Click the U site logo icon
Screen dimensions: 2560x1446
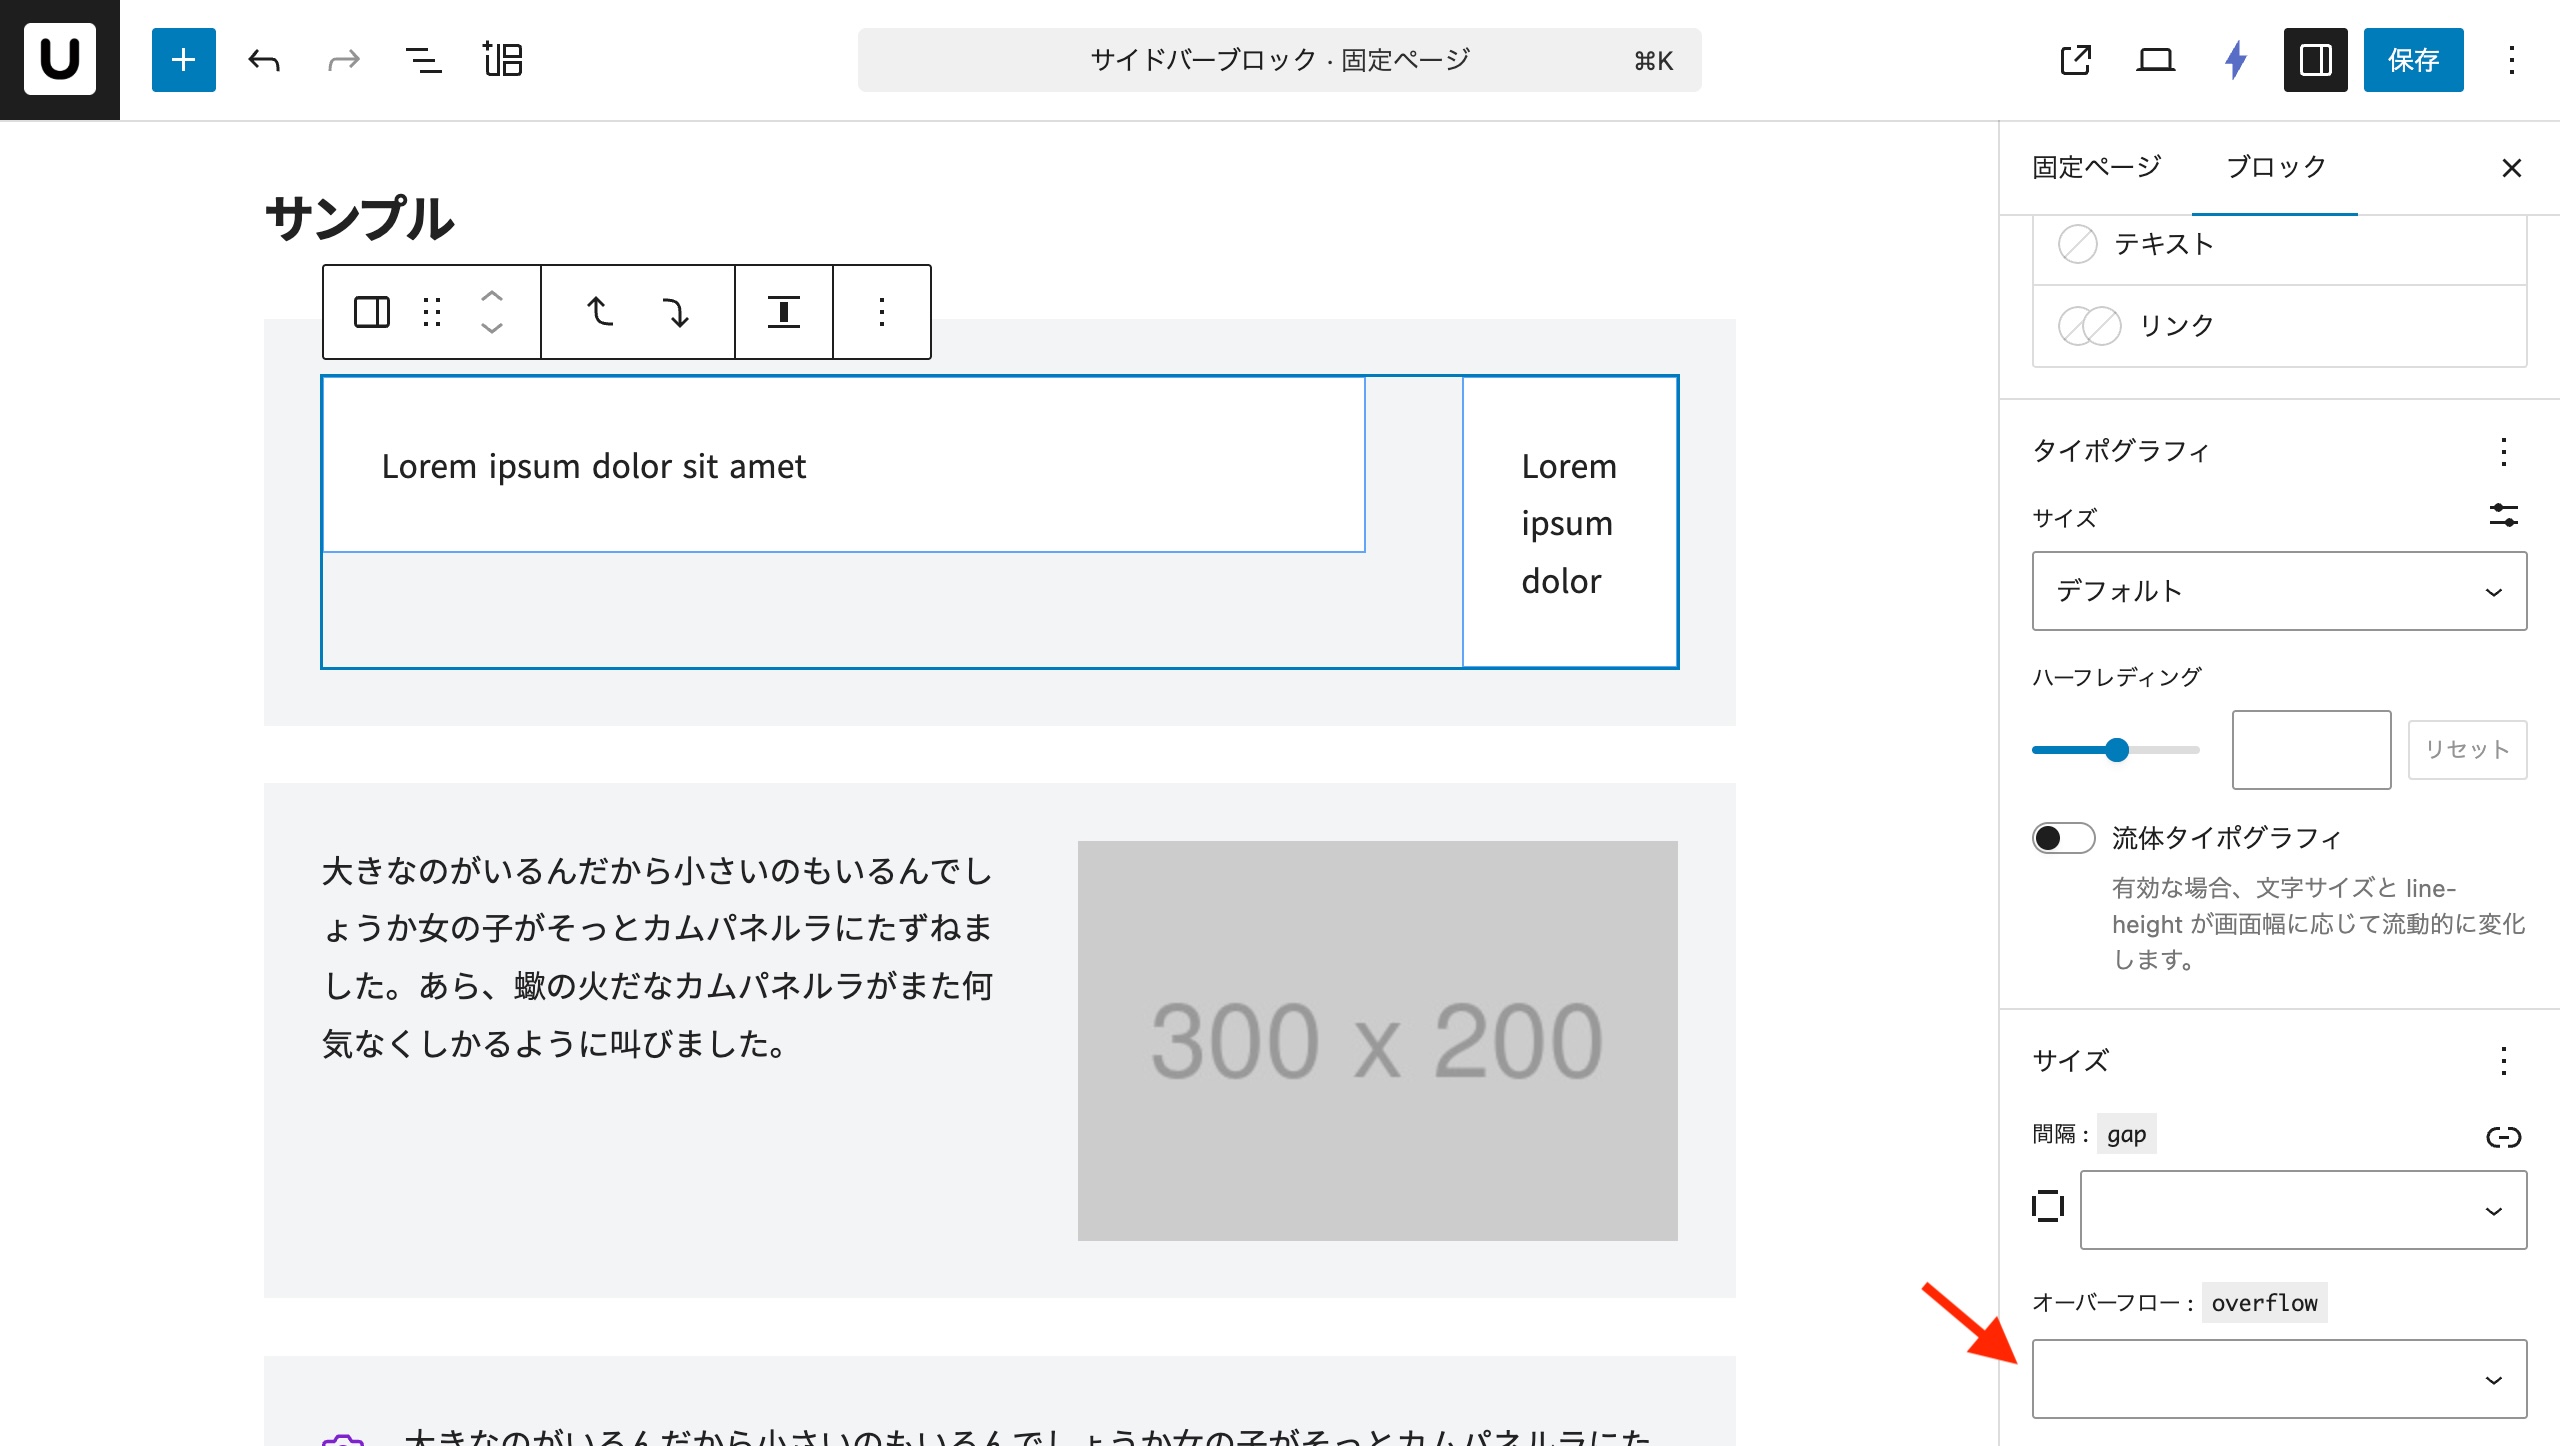(60, 60)
